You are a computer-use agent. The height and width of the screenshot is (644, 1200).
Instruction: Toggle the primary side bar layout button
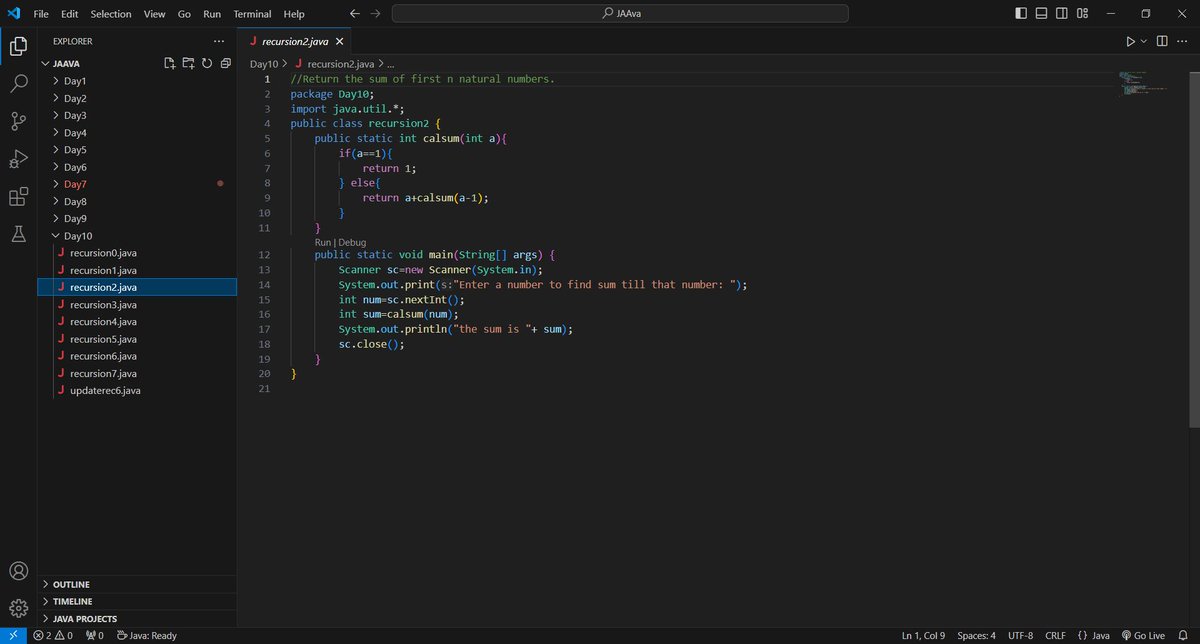[1021, 14]
